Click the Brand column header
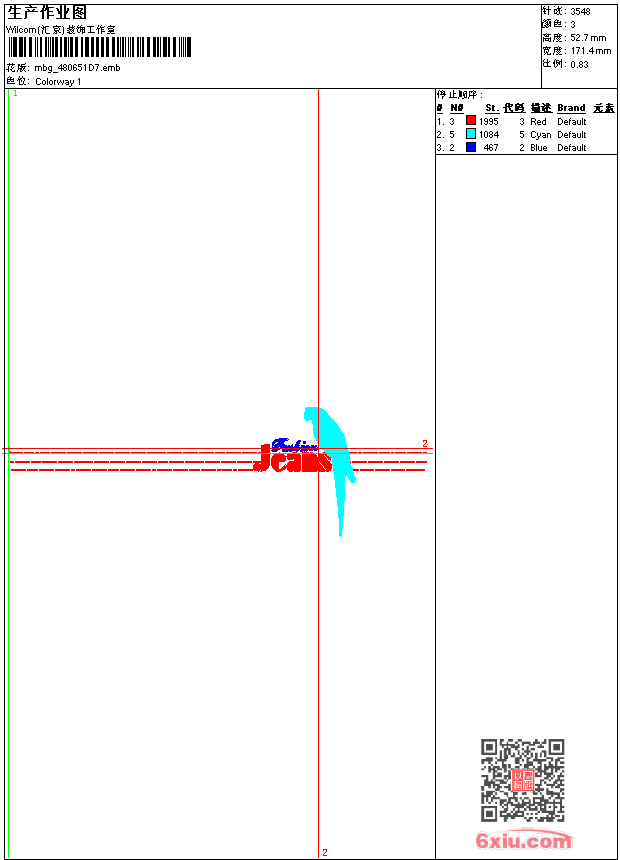 [x=571, y=108]
